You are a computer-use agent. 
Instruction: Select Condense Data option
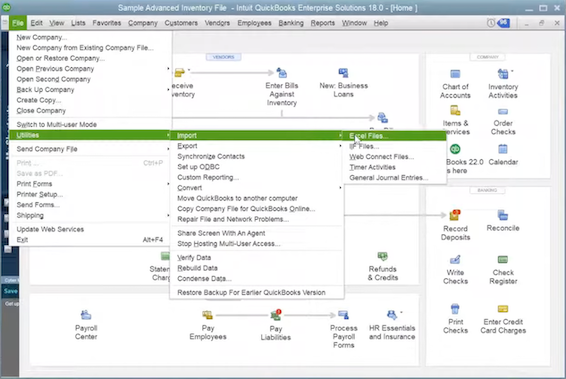tap(257, 279)
